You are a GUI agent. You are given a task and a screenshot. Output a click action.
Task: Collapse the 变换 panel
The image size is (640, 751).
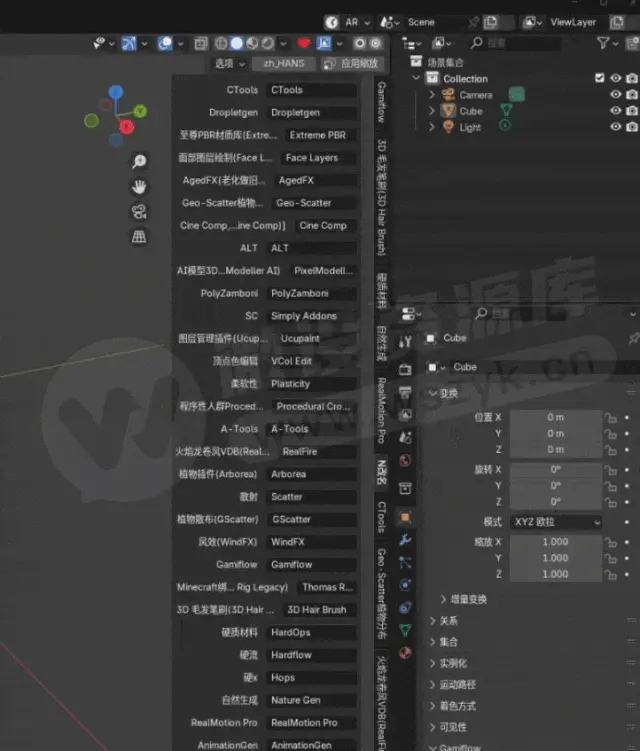(x=444, y=393)
